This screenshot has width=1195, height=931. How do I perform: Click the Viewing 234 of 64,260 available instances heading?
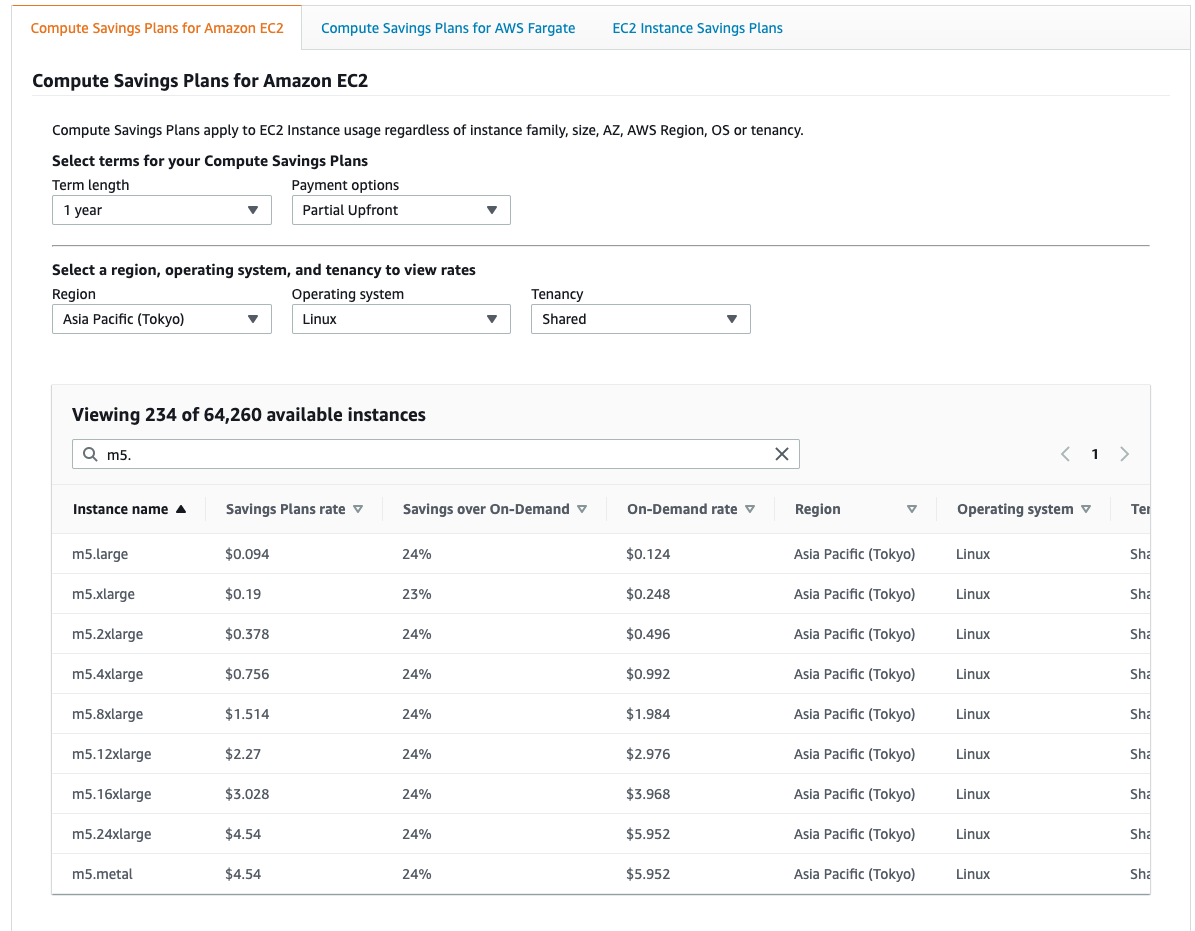248,414
